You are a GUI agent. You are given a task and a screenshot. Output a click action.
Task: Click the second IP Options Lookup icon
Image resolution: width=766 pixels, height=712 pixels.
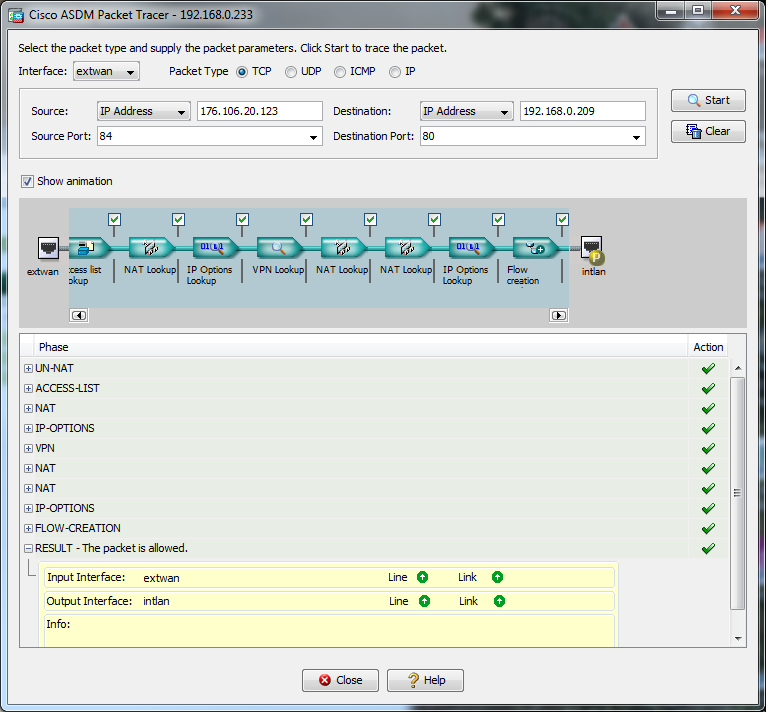pos(471,248)
